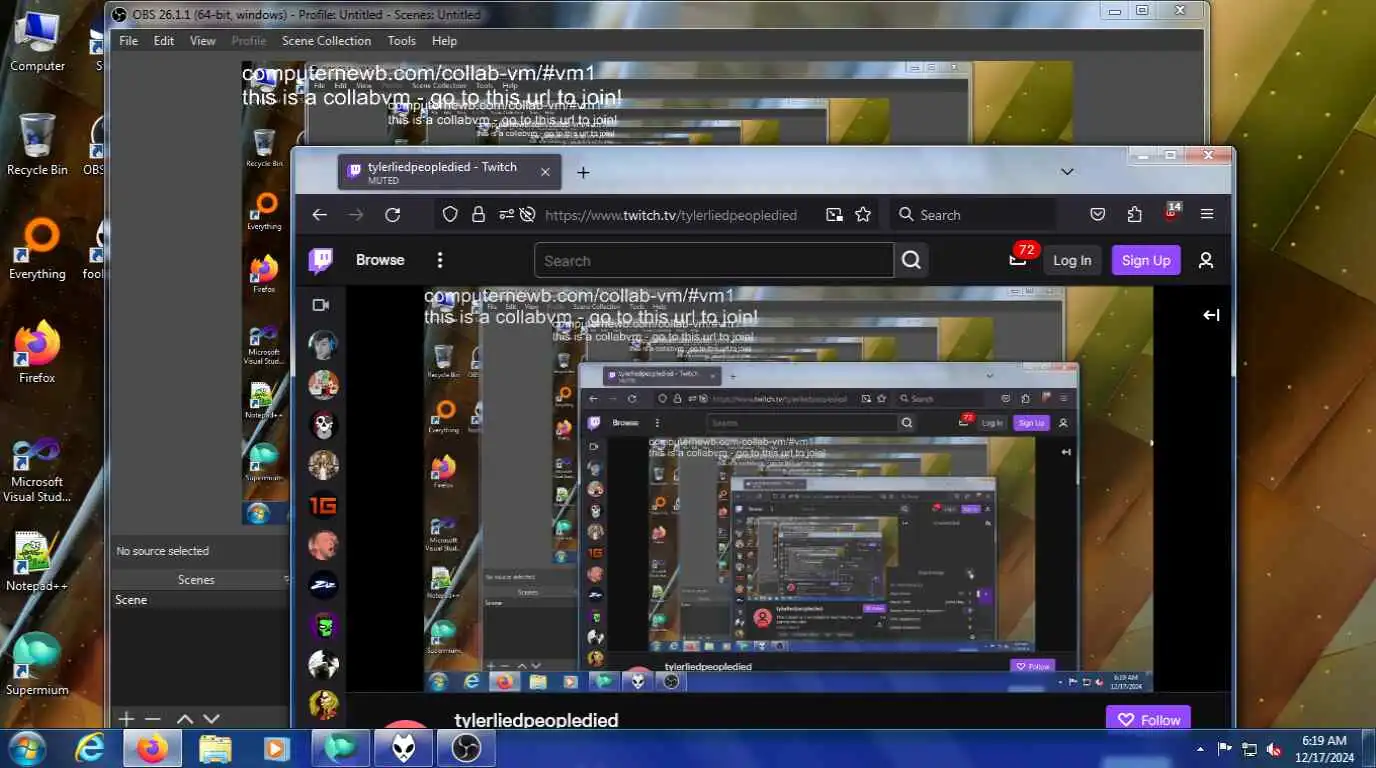Launch Internet Explorer from the taskbar
Image resolution: width=1376 pixels, height=768 pixels.
pyautogui.click(x=91, y=748)
